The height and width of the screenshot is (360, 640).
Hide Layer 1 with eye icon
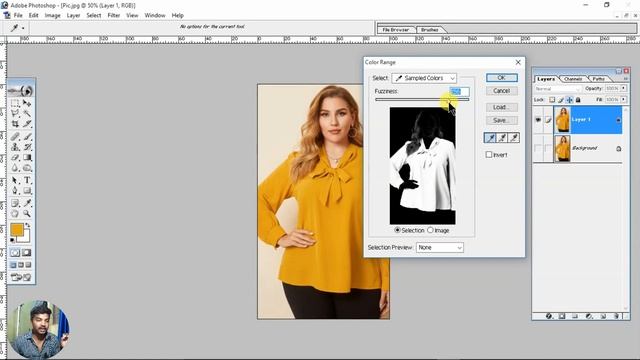(x=538, y=120)
